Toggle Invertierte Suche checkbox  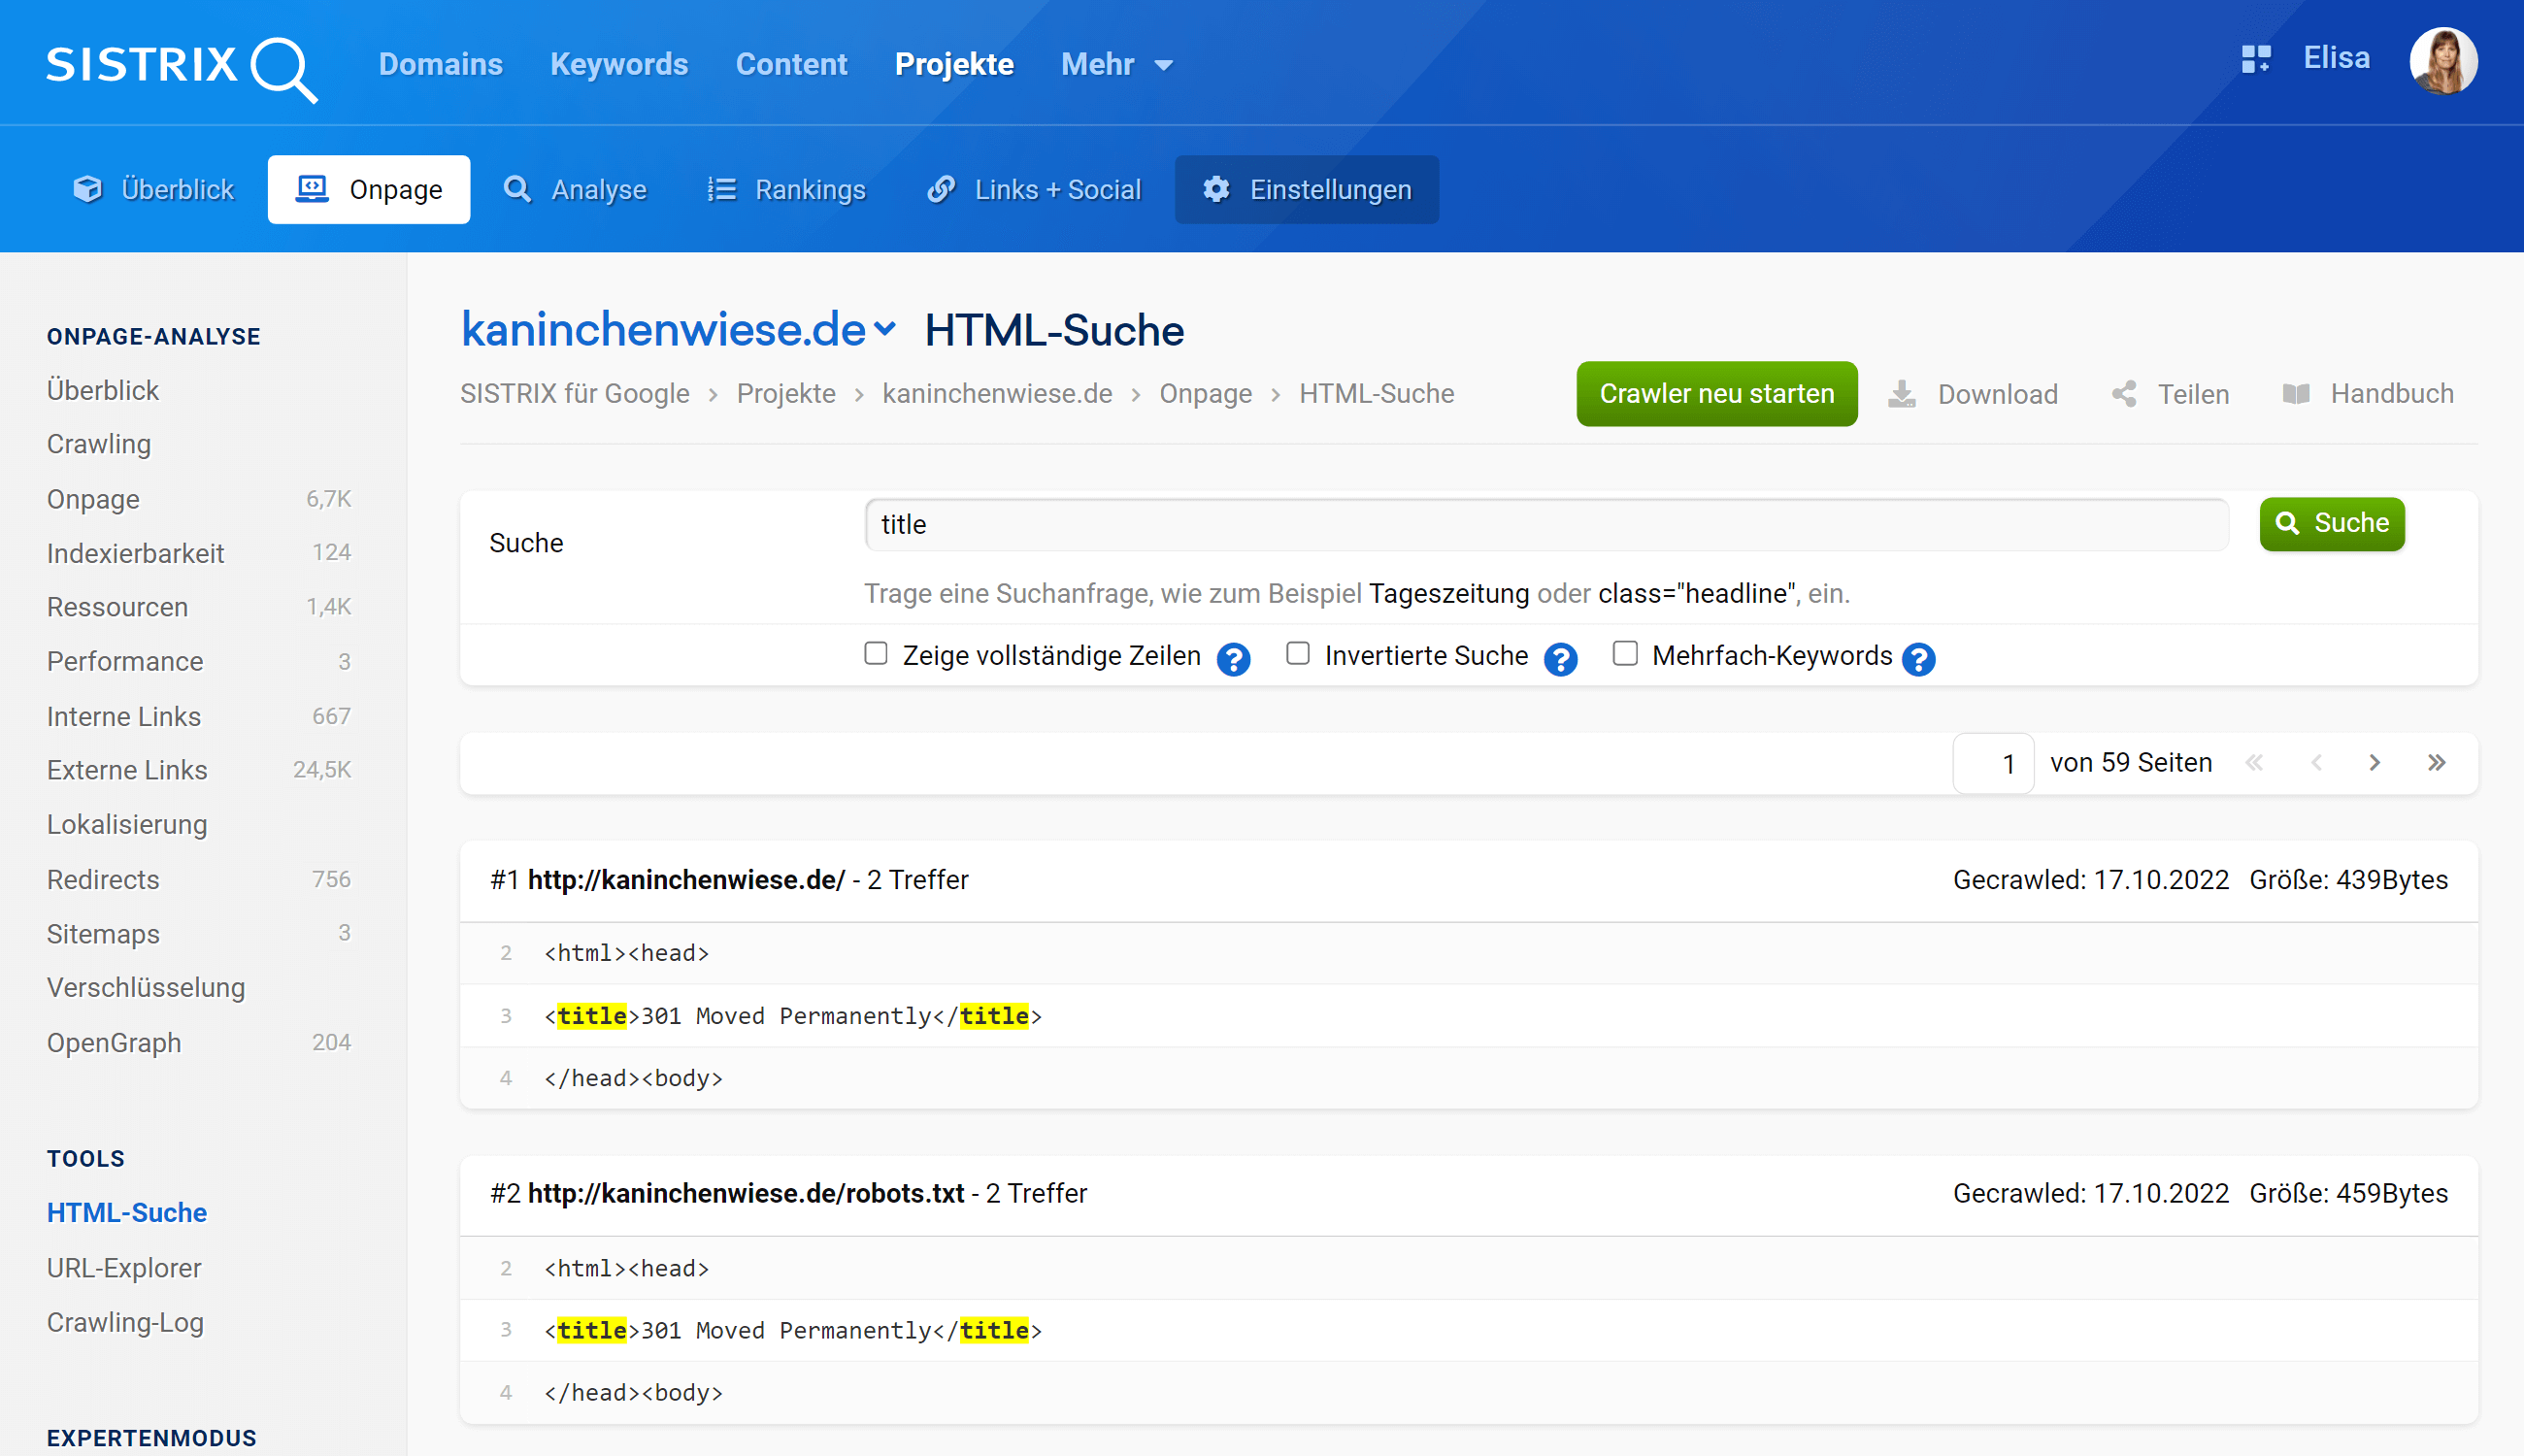(1298, 654)
